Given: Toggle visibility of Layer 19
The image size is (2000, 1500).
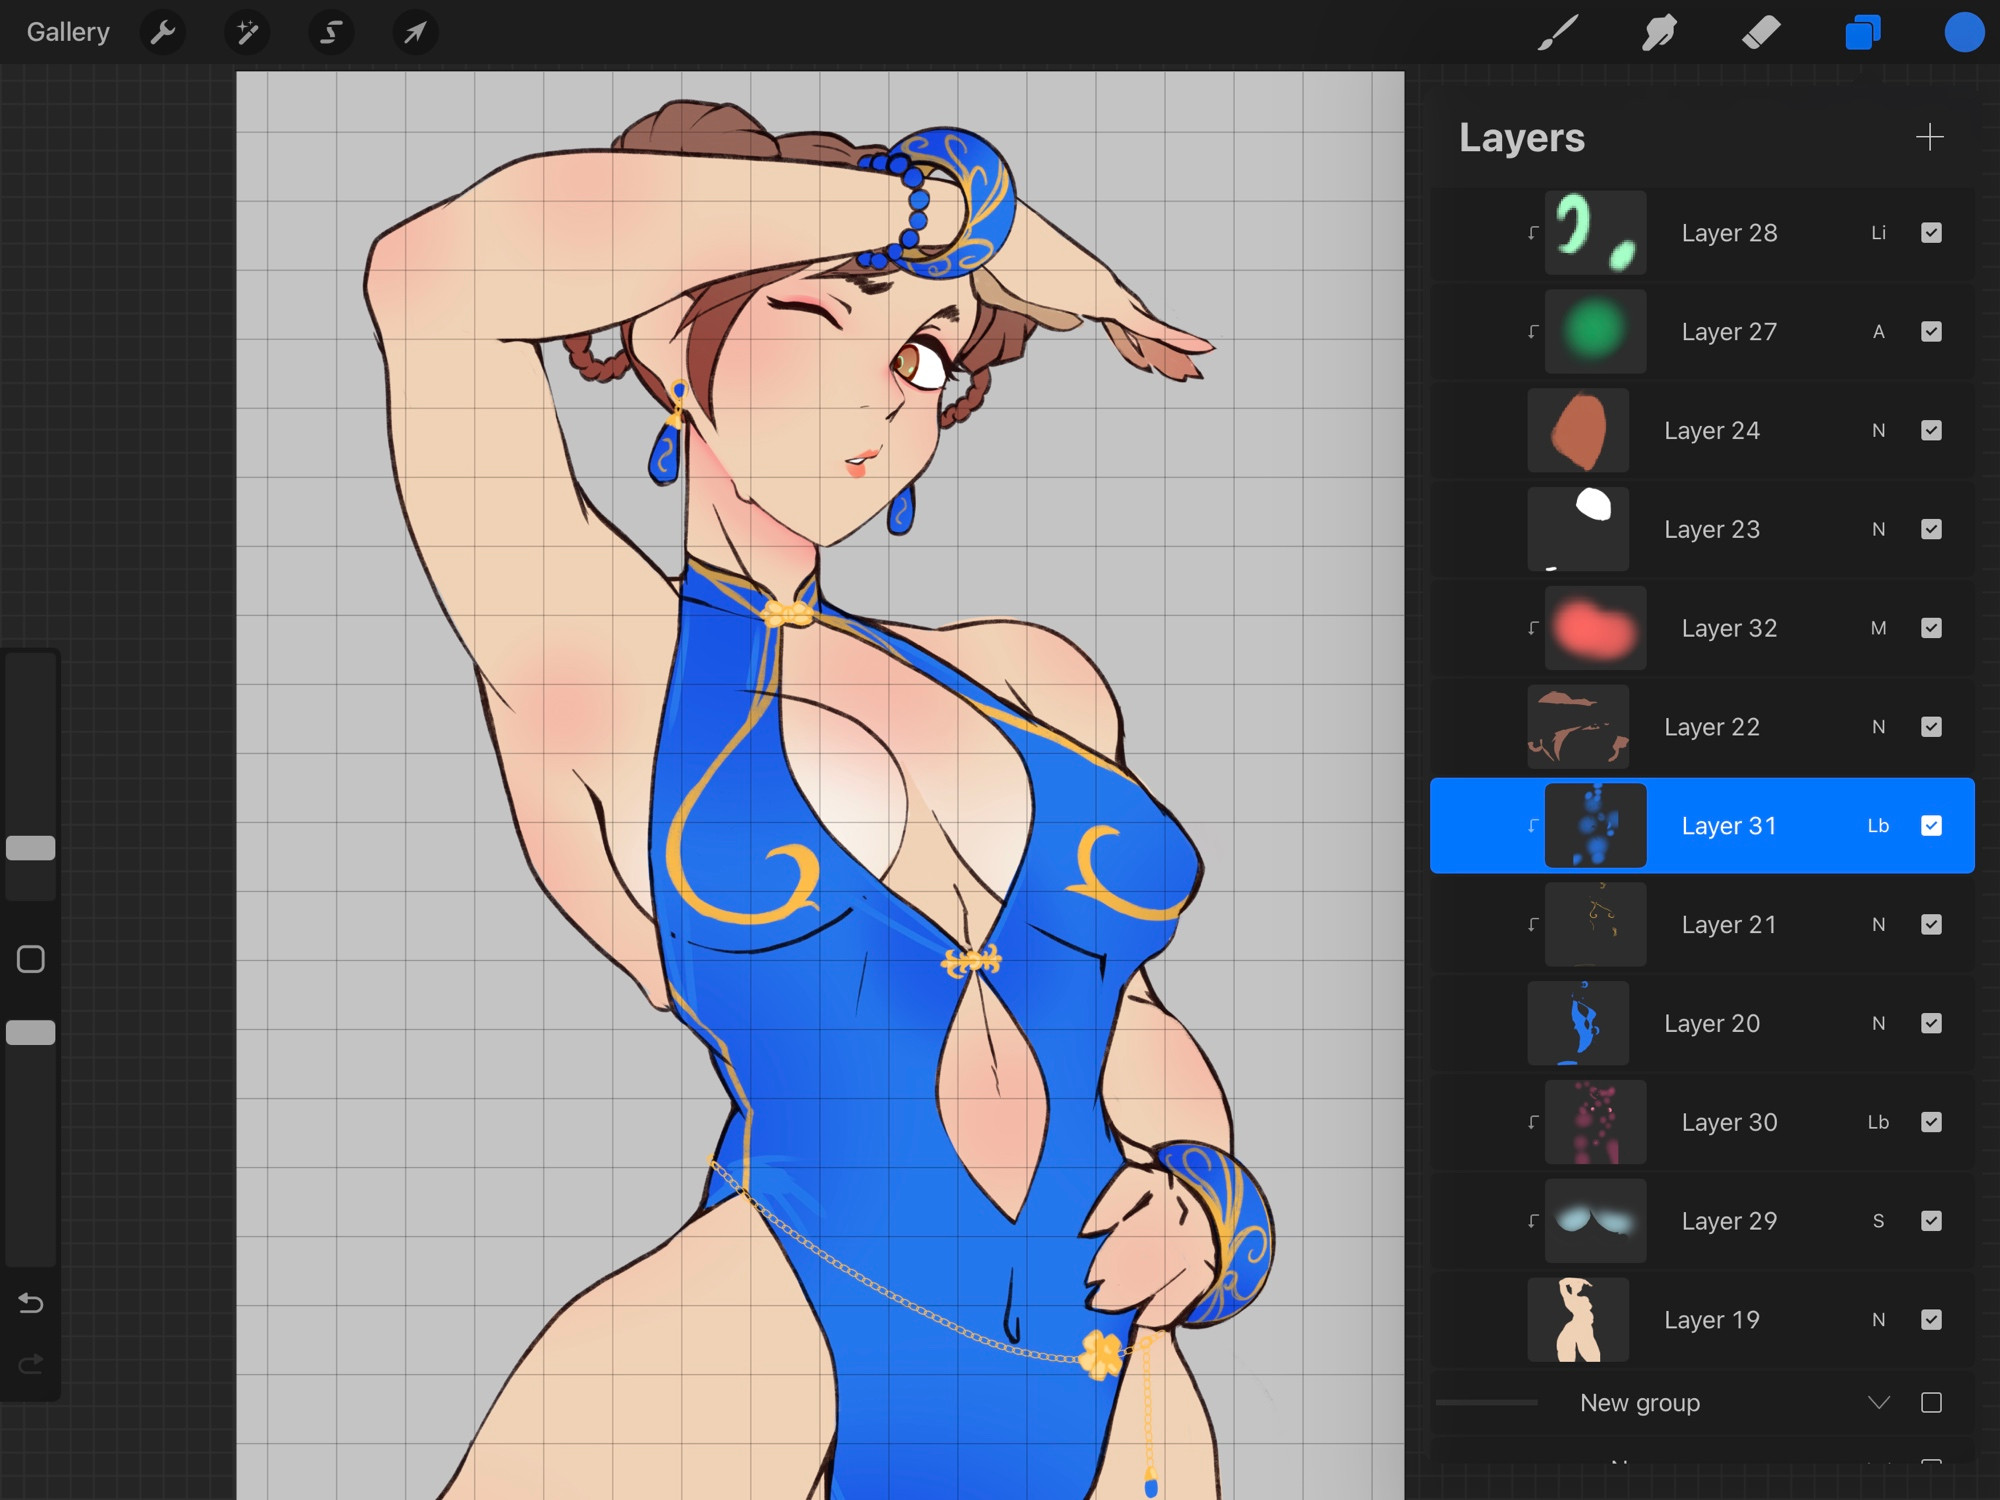Looking at the screenshot, I should [x=1931, y=1320].
